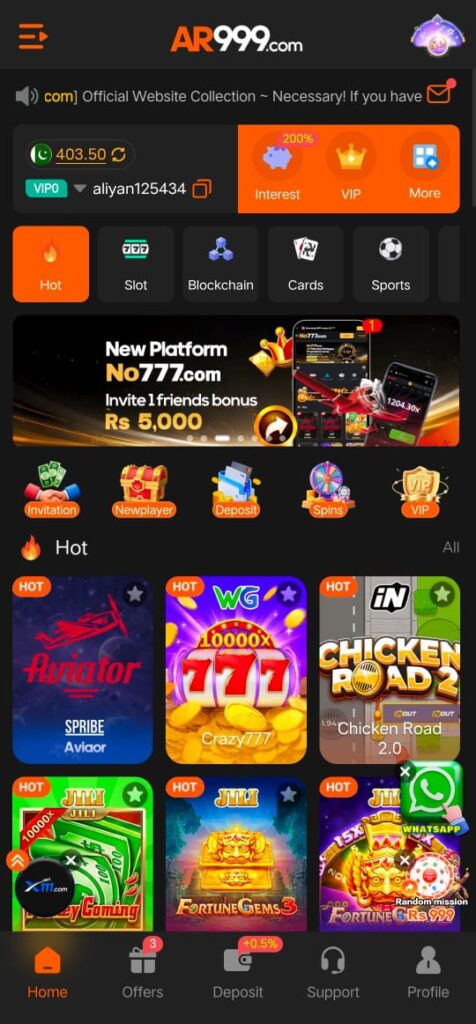Open the Invitation promotion shortcut

[52, 490]
